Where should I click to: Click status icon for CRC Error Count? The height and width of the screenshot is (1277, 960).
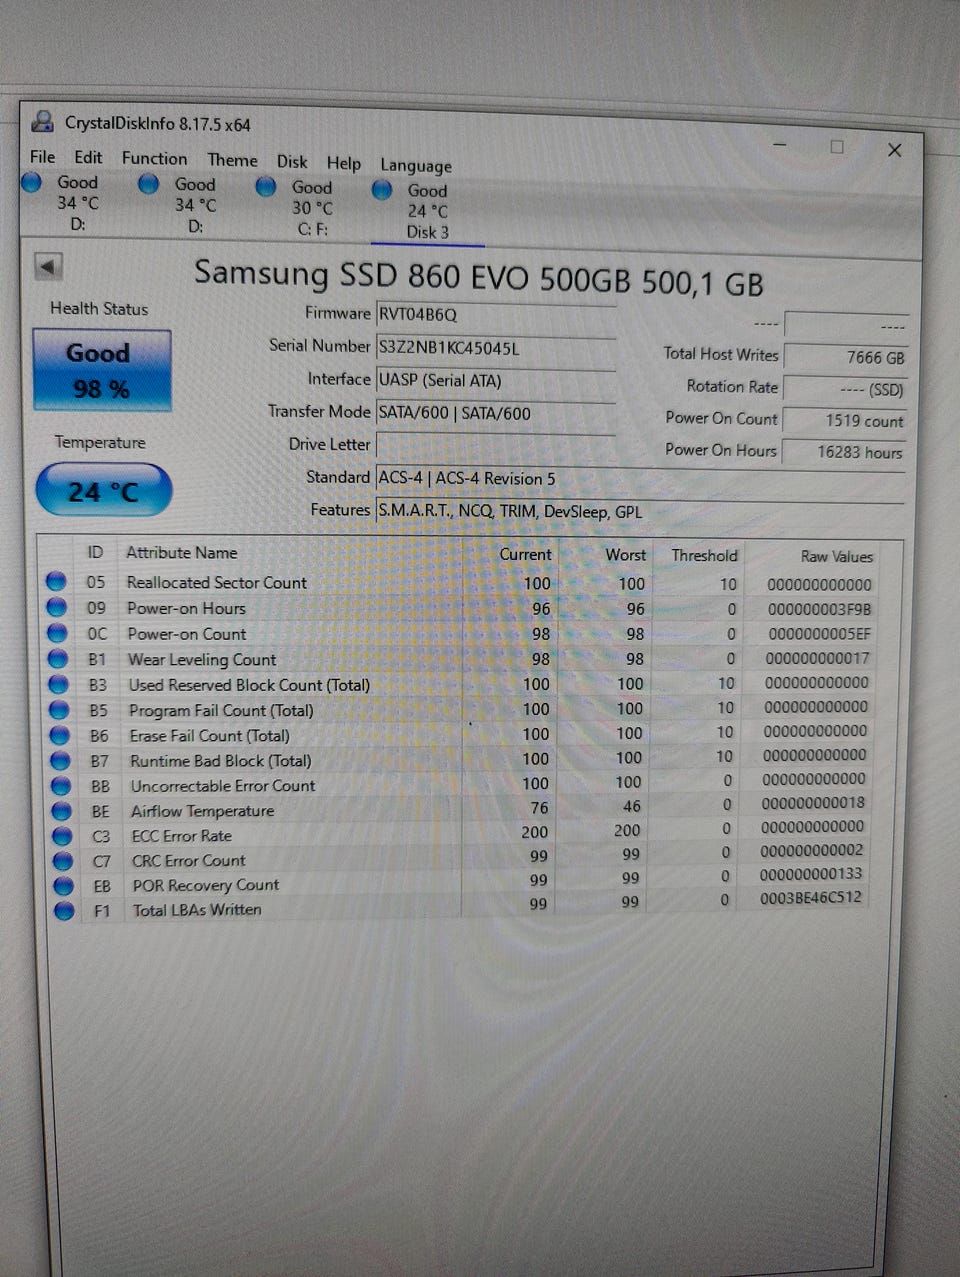64,861
